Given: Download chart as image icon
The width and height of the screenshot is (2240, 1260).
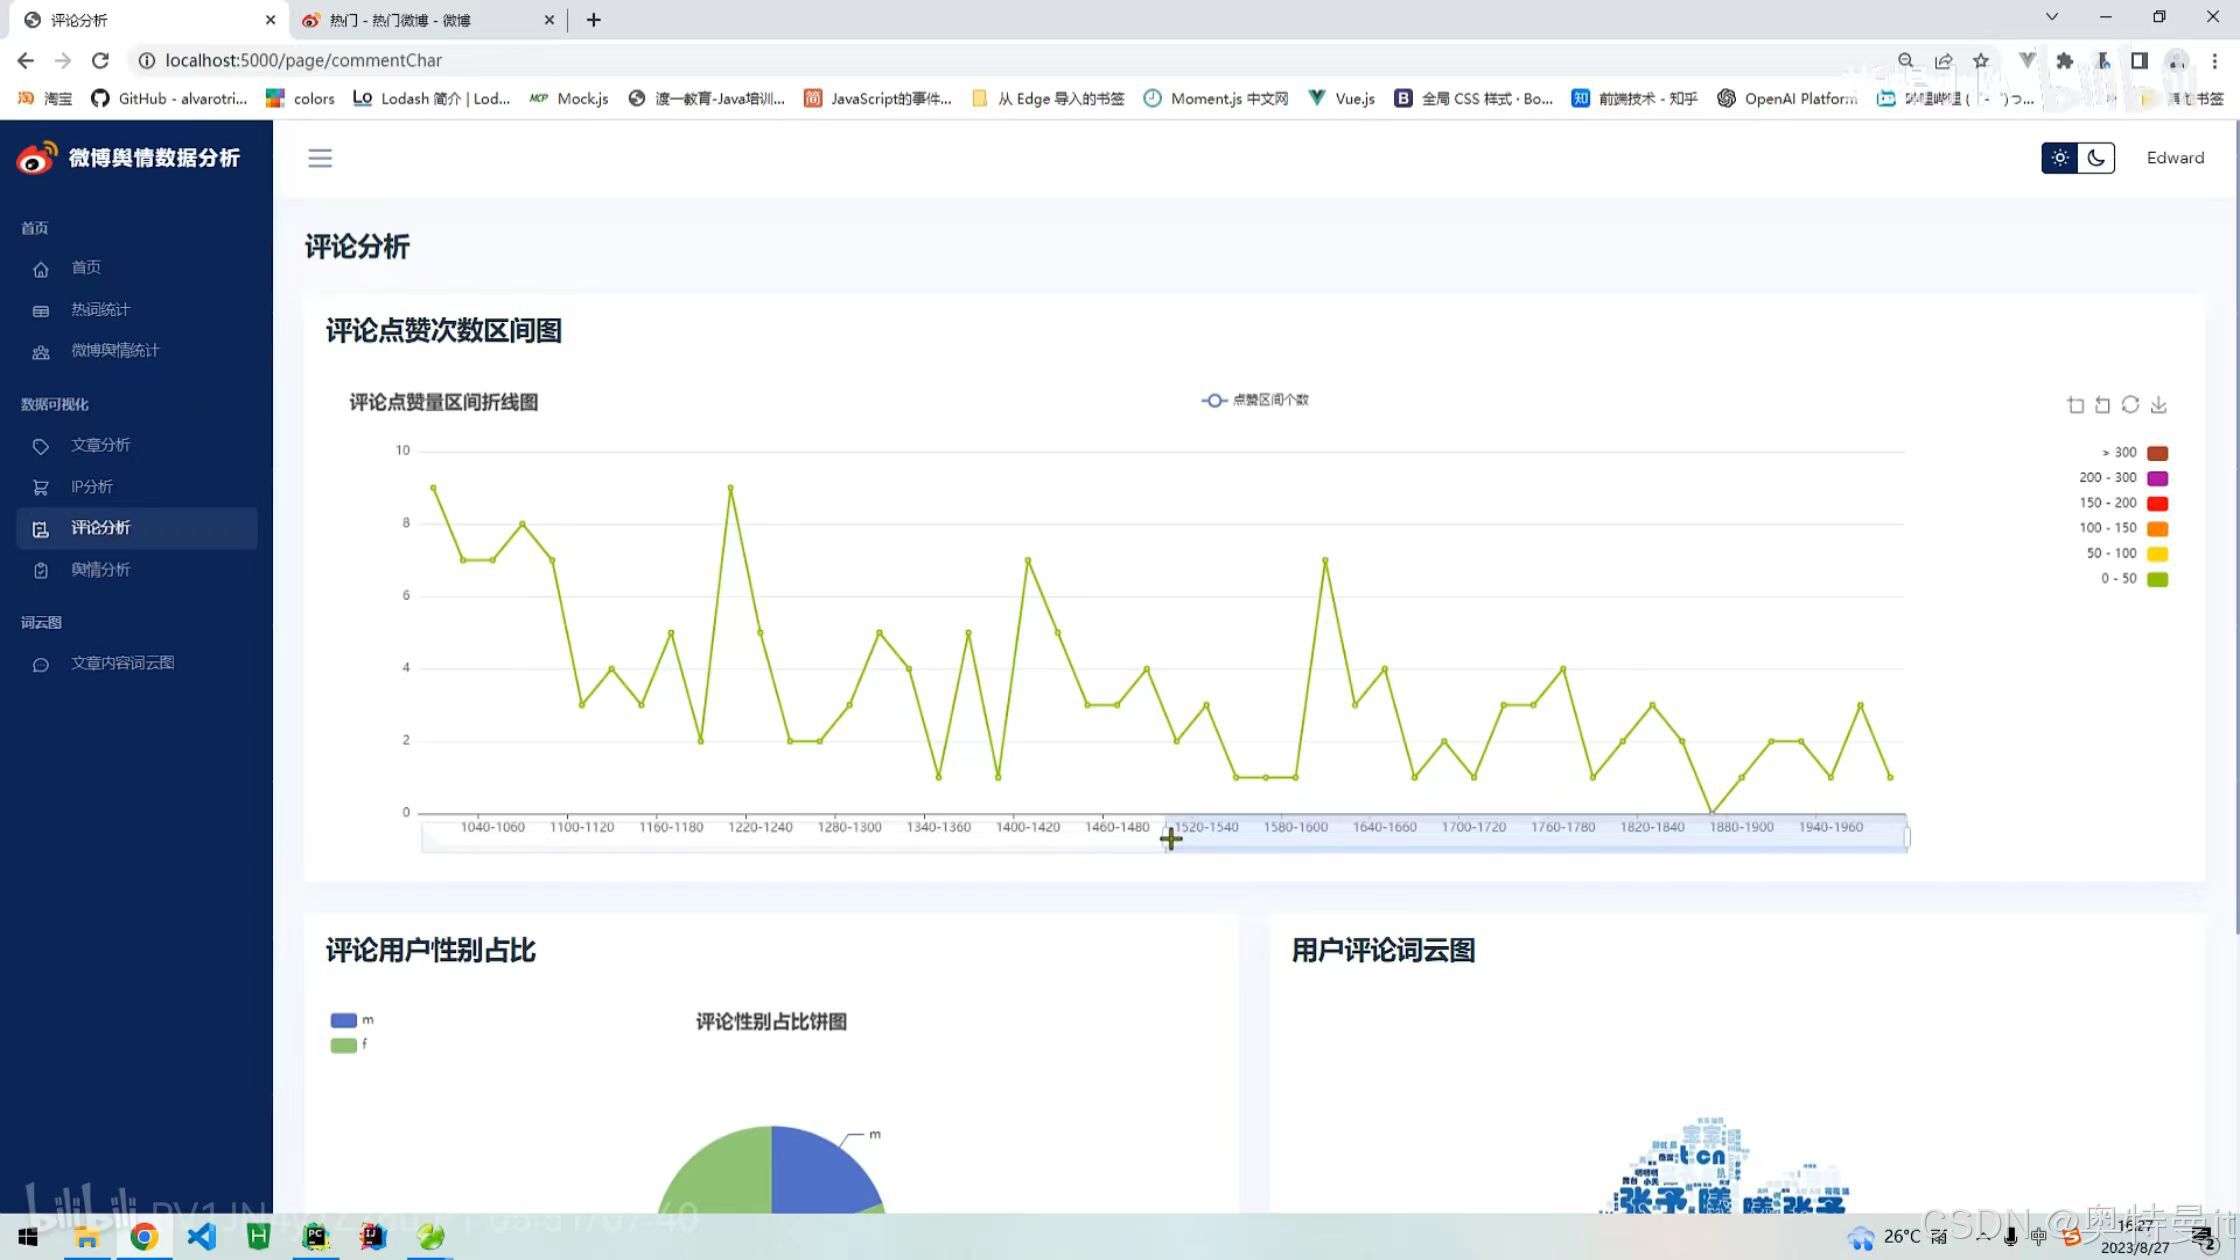Looking at the screenshot, I should 2158,405.
